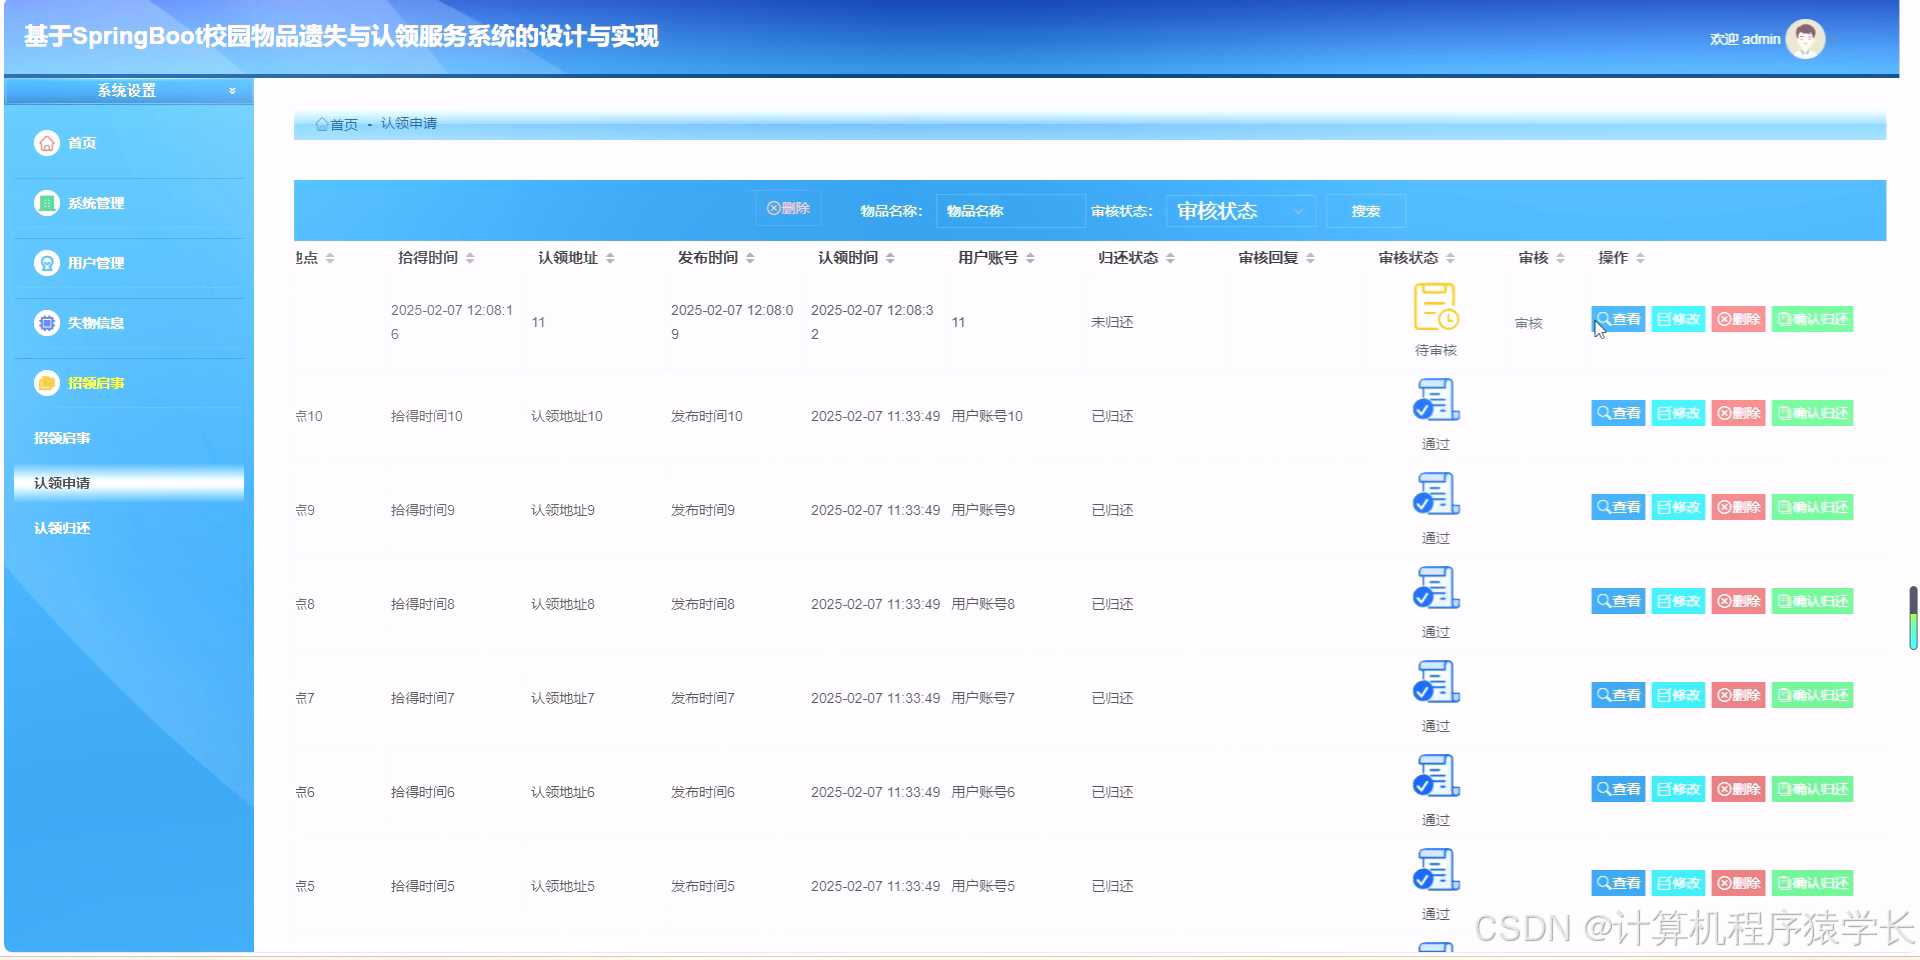Collapse the 系统设置 menu chevron
This screenshot has width=1920, height=960.
click(x=233, y=90)
